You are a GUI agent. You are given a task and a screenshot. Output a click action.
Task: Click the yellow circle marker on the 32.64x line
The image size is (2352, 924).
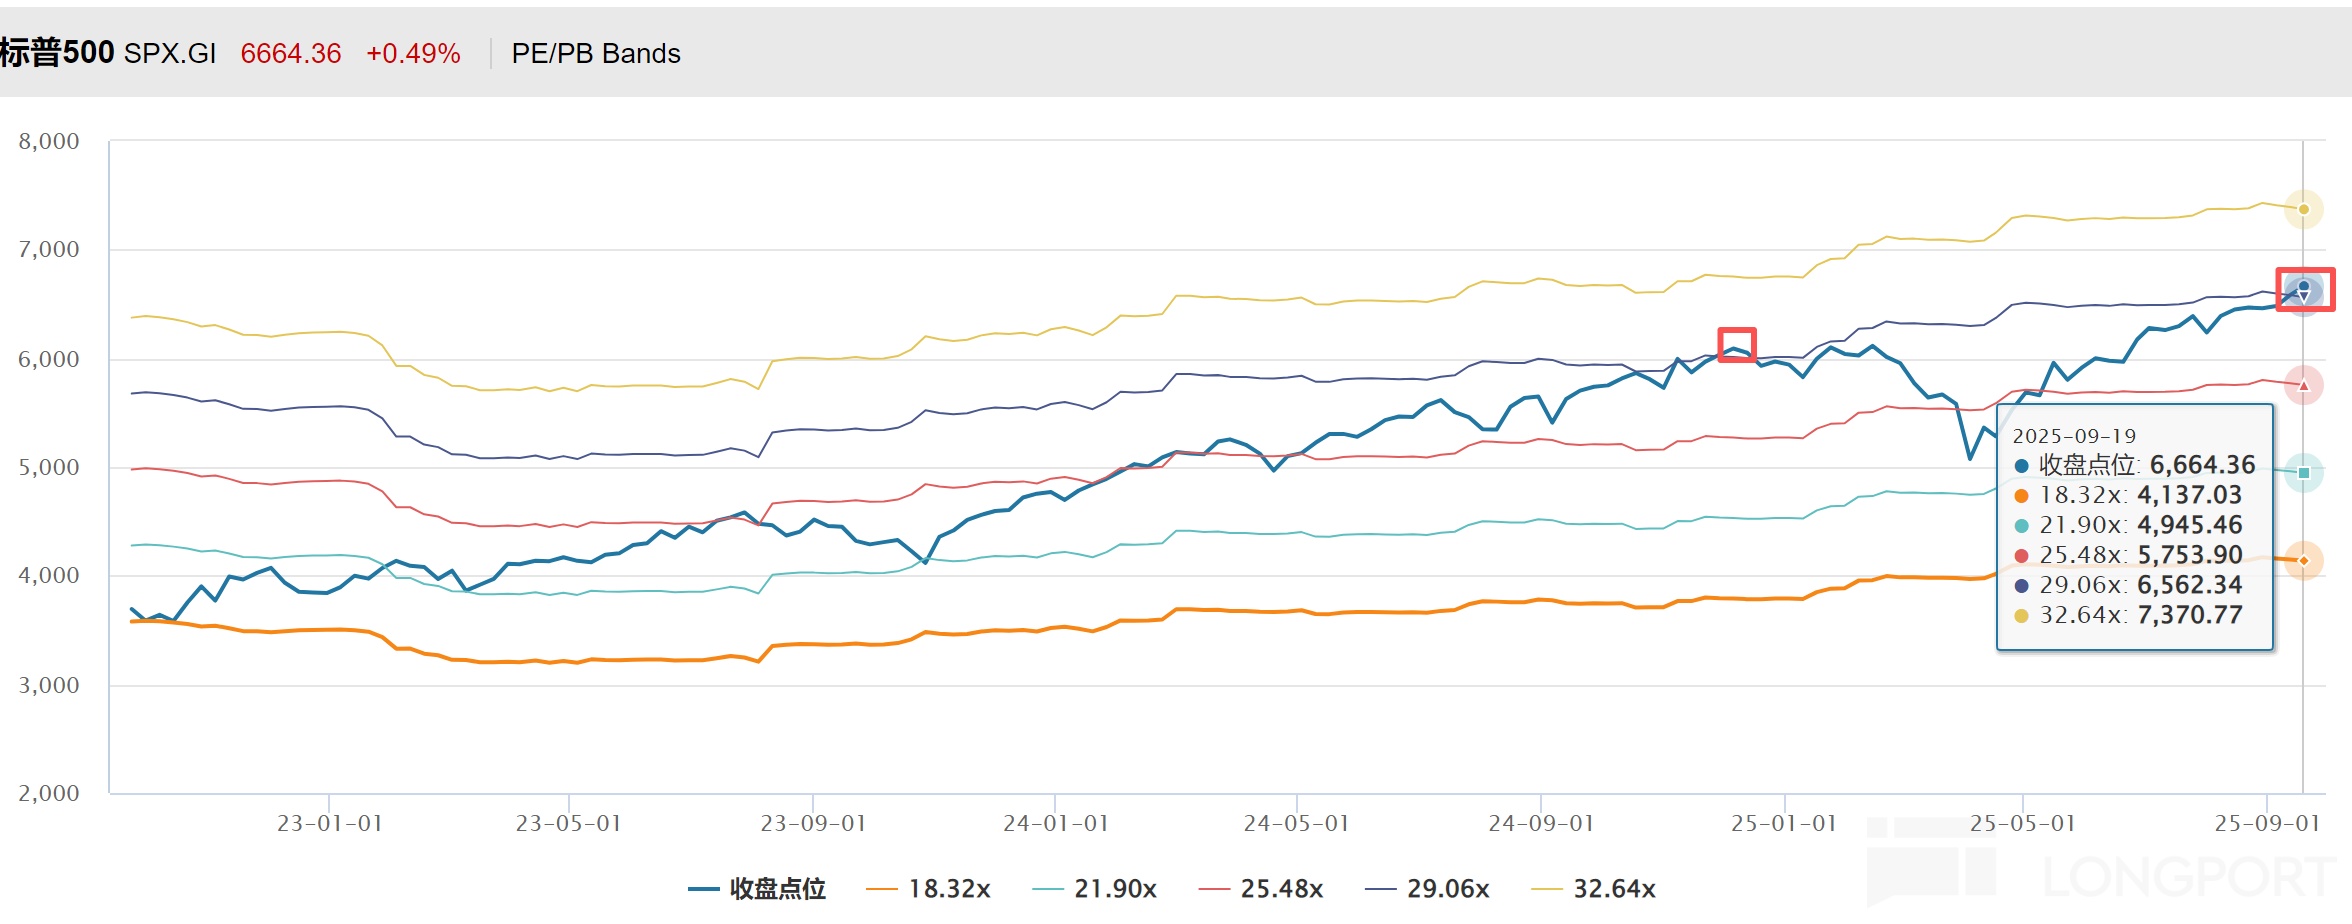(x=2304, y=209)
